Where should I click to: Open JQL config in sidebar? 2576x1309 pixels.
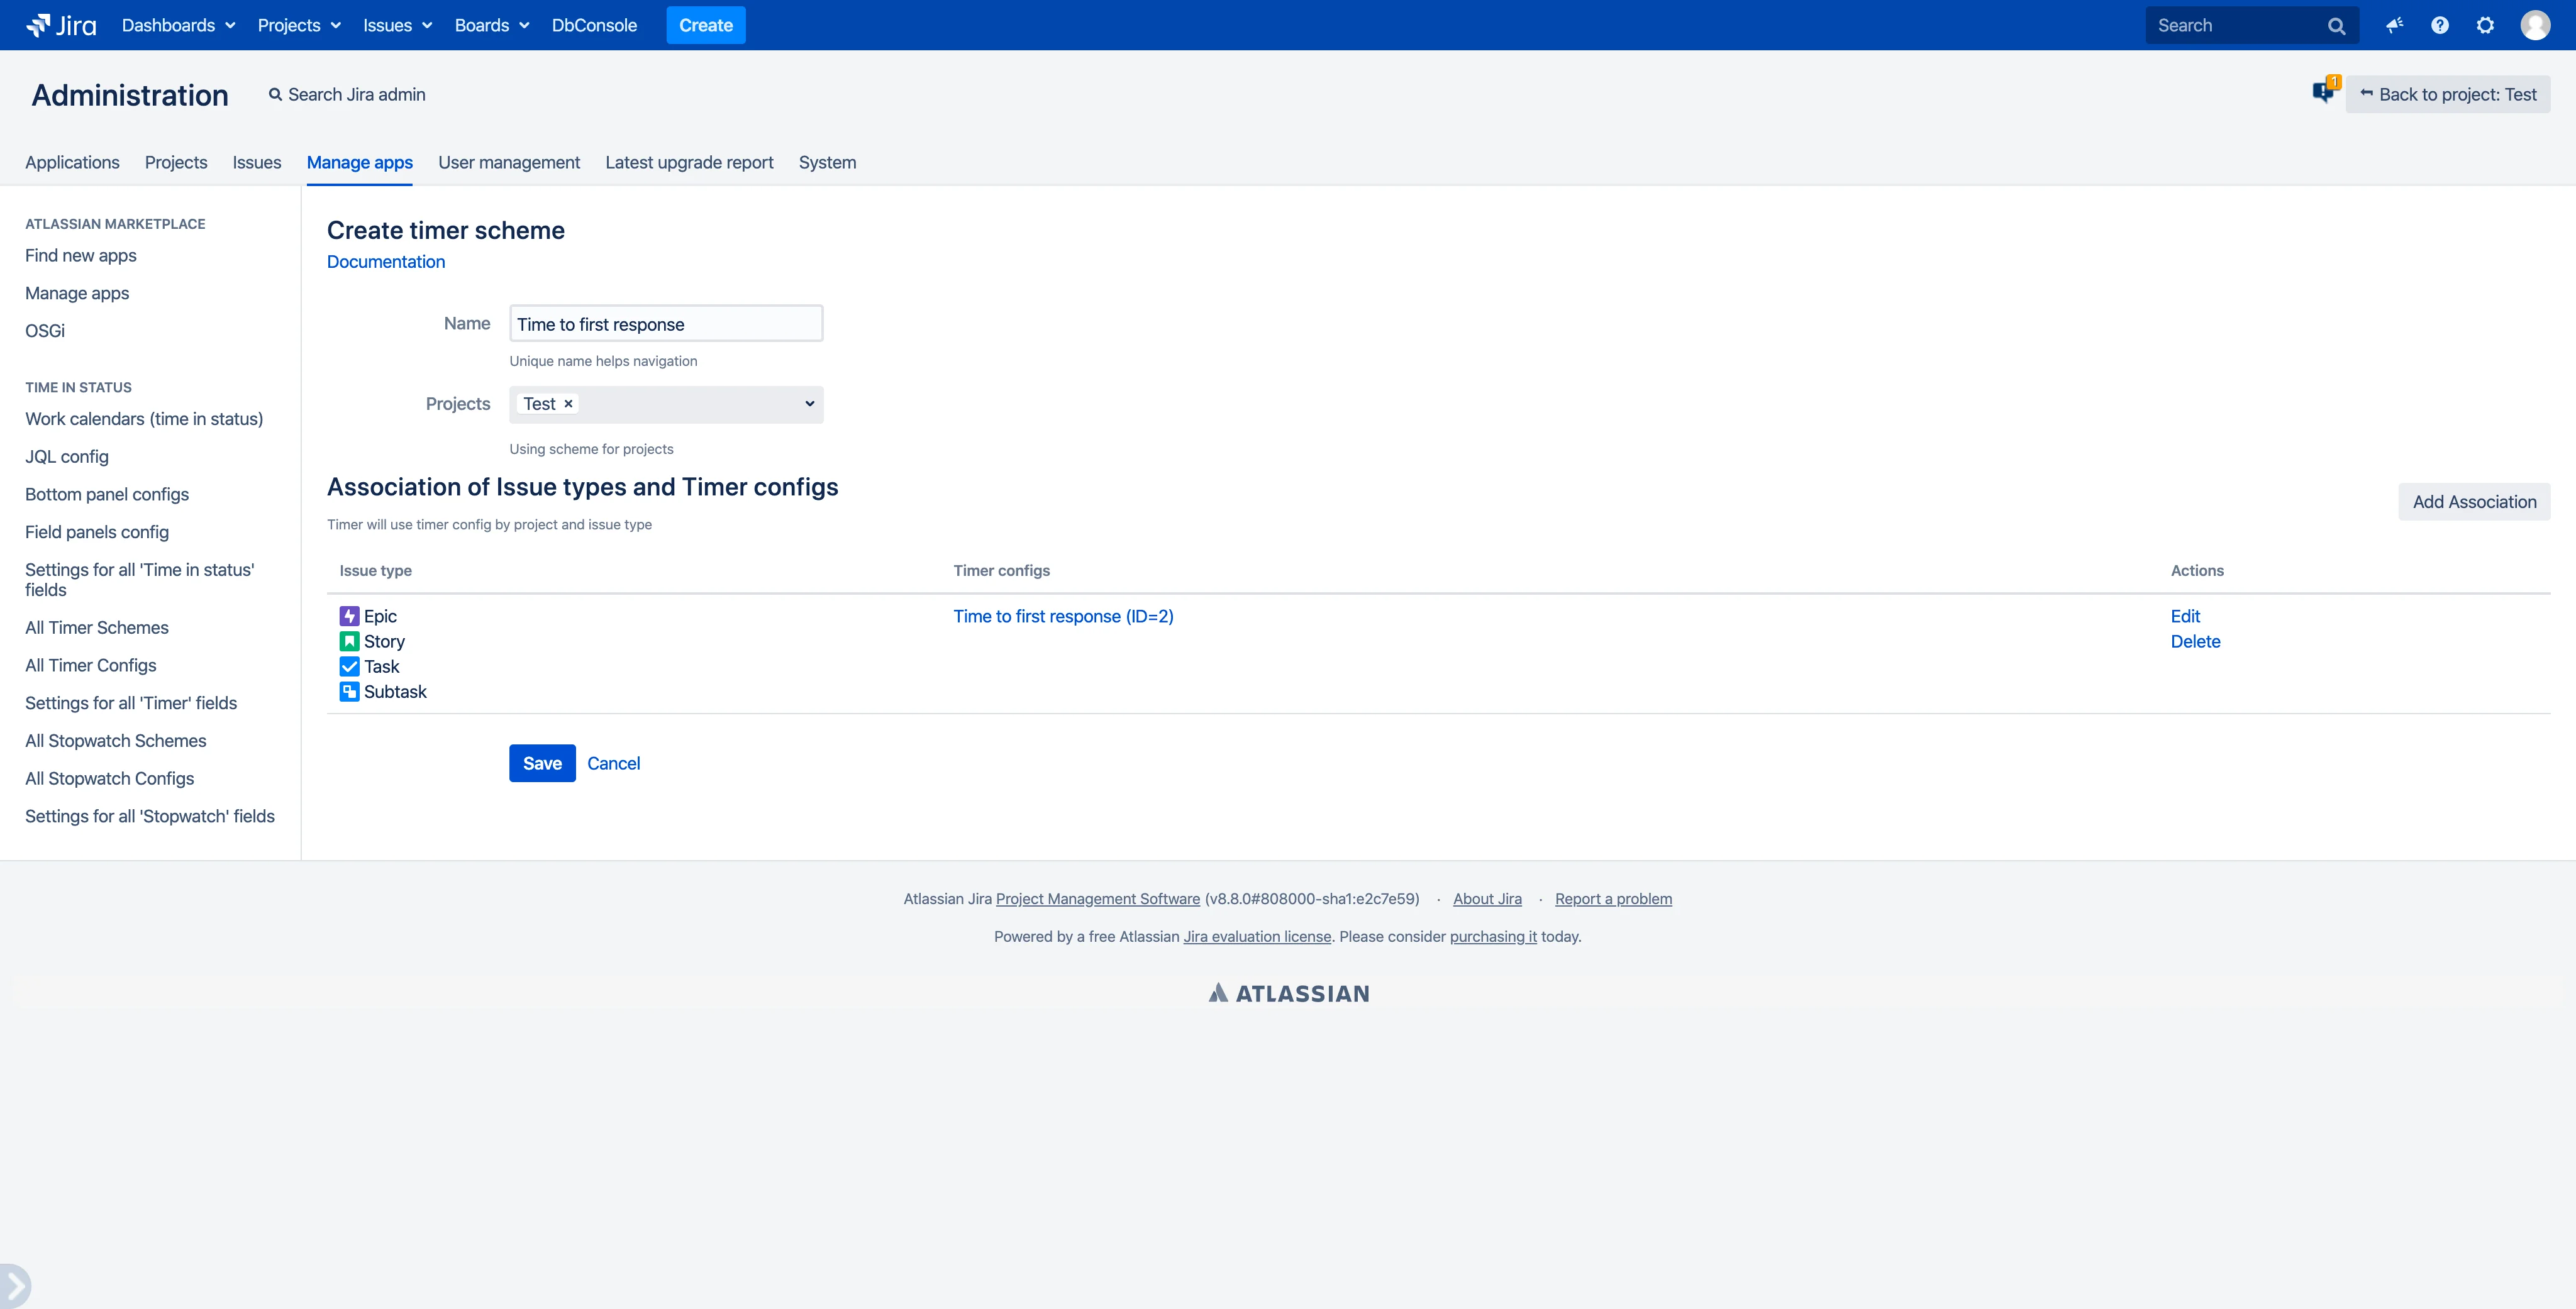click(67, 457)
